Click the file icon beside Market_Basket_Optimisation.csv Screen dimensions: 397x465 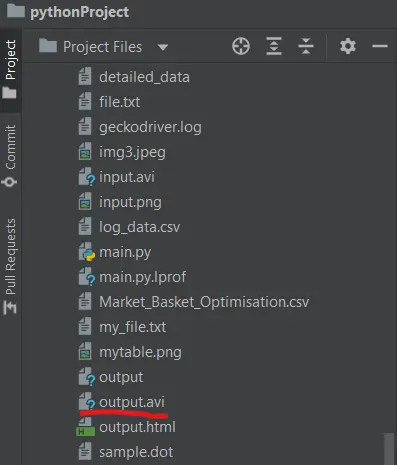pos(85,301)
